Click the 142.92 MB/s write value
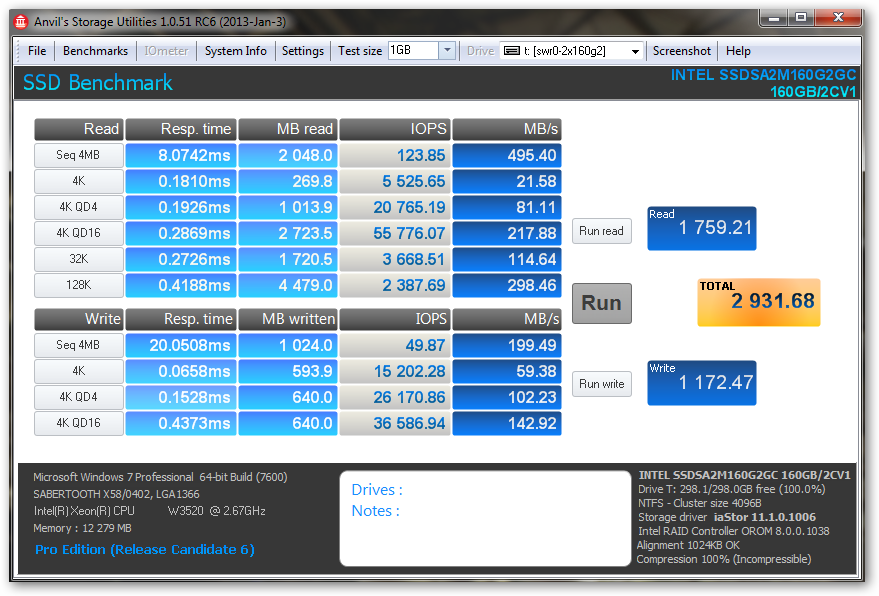This screenshot has height=596, width=879. pyautogui.click(x=507, y=423)
